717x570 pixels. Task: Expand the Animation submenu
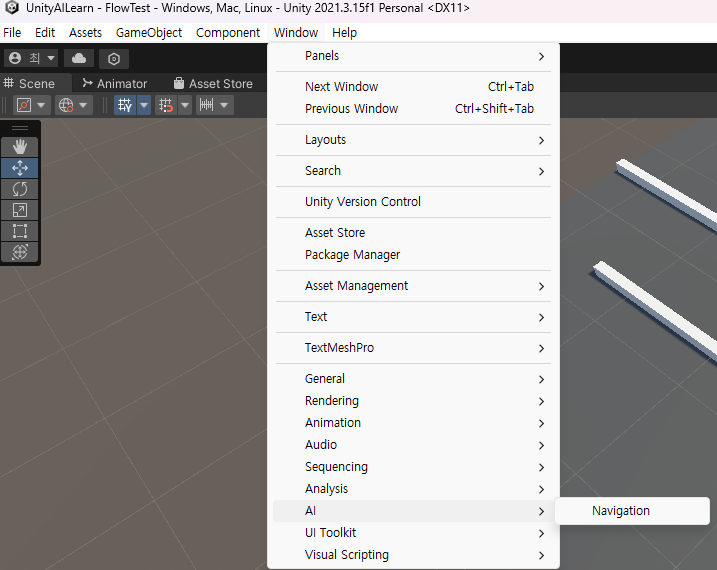tap(413, 423)
